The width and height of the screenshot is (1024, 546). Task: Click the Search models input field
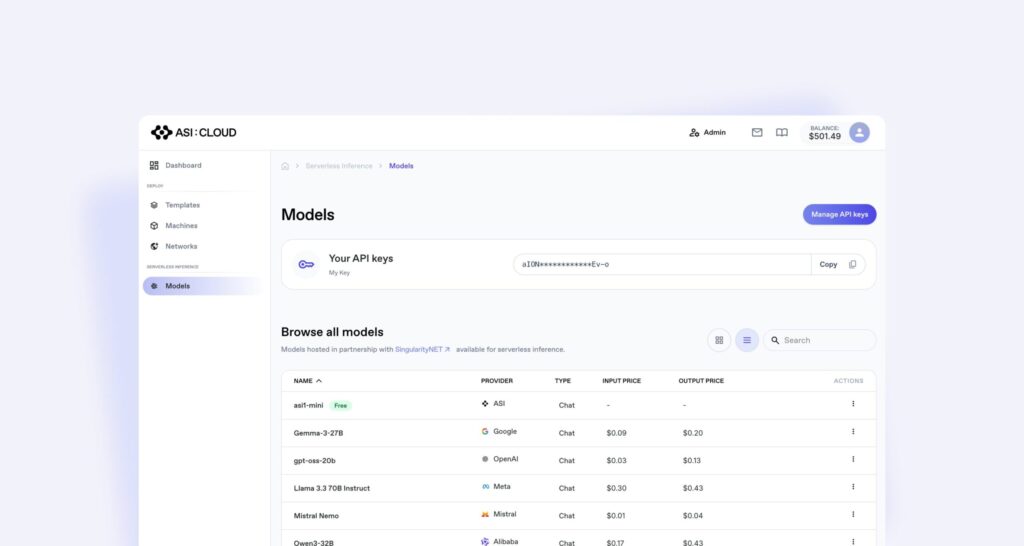tap(825, 340)
